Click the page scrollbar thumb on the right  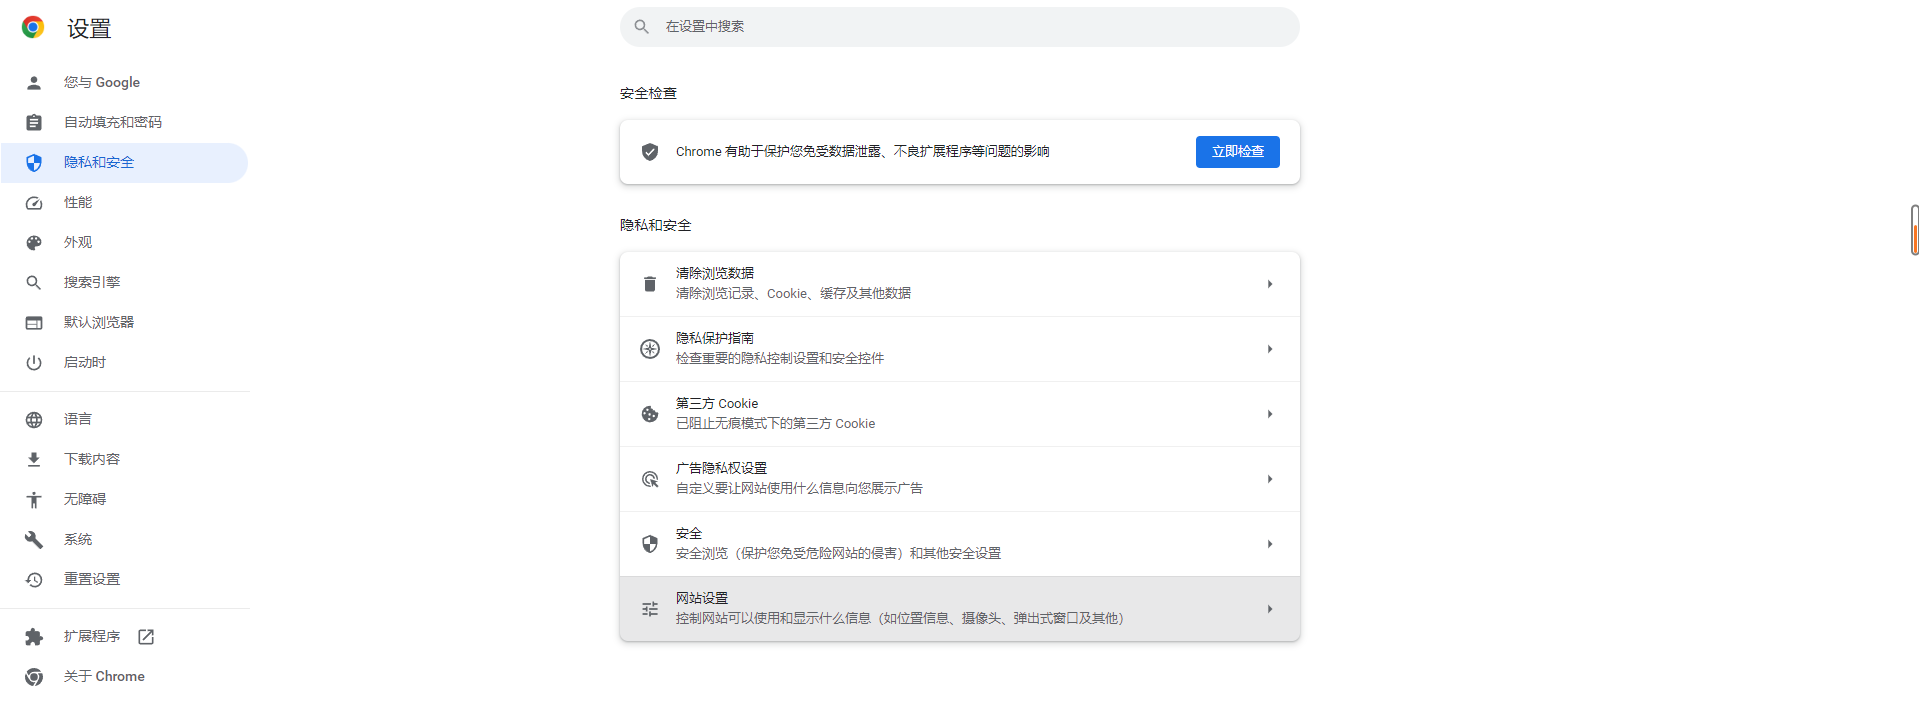(1914, 230)
